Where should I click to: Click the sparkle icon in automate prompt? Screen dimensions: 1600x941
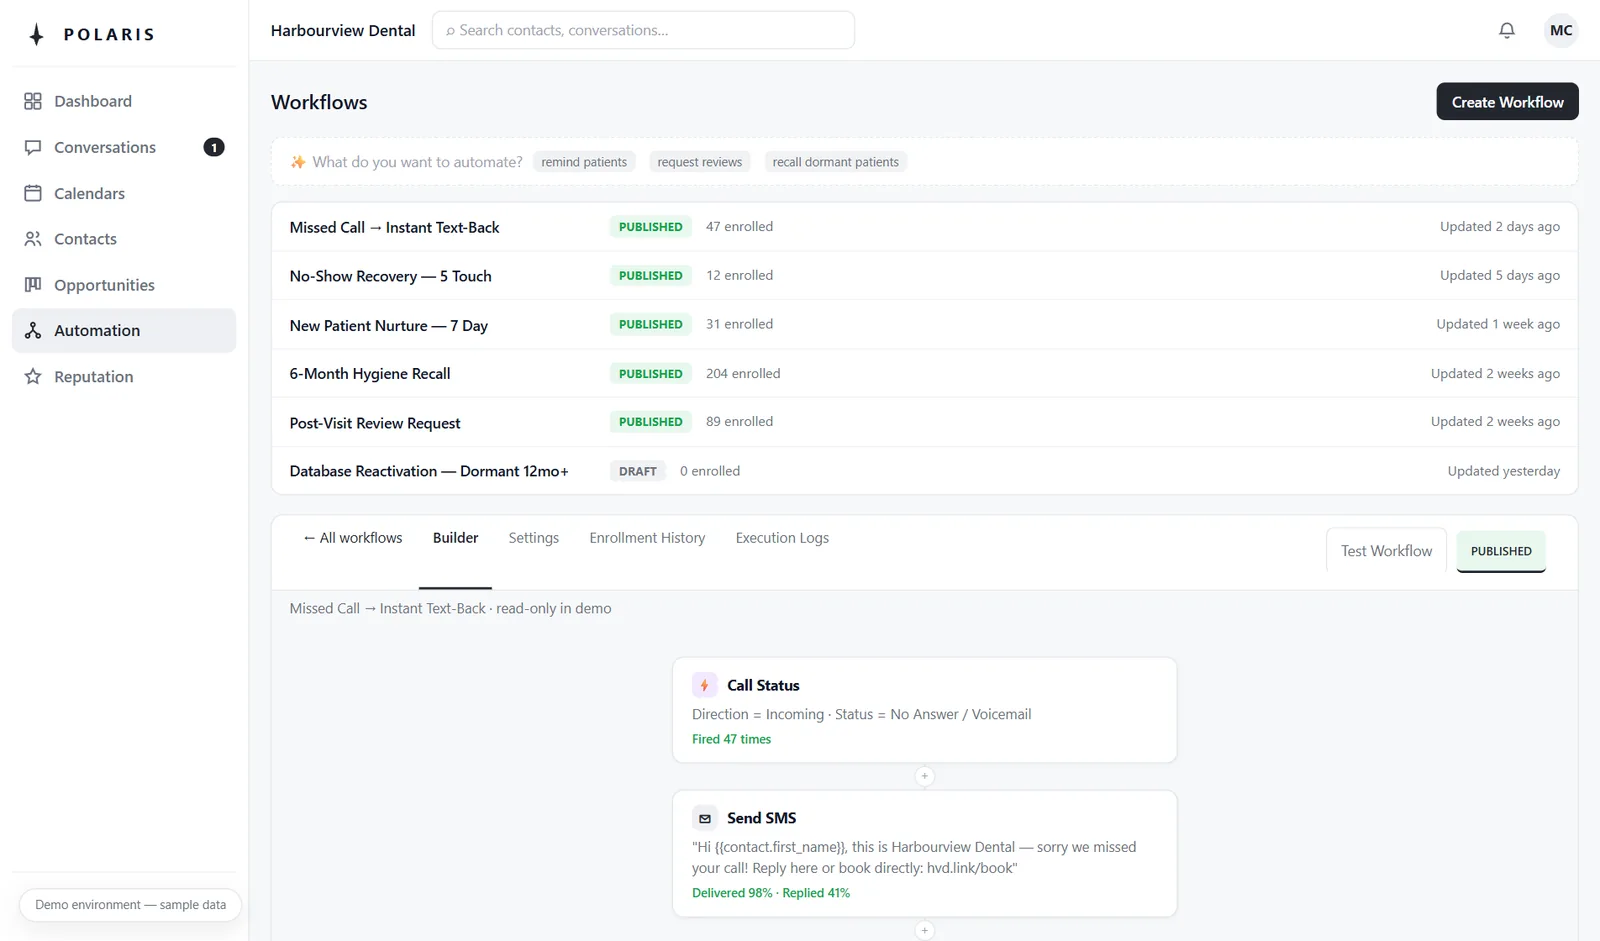click(x=298, y=162)
